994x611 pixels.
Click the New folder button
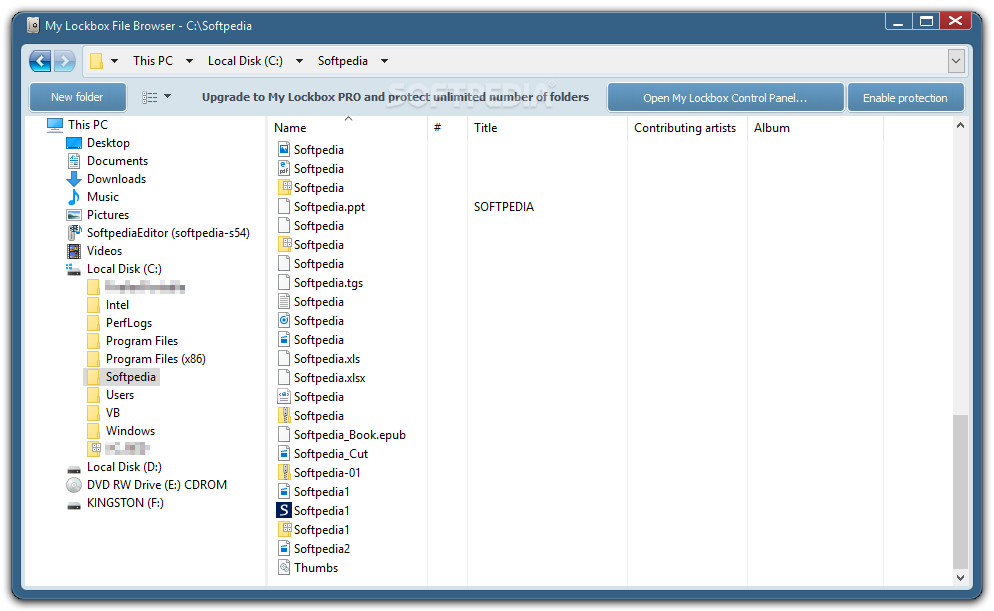tap(77, 97)
